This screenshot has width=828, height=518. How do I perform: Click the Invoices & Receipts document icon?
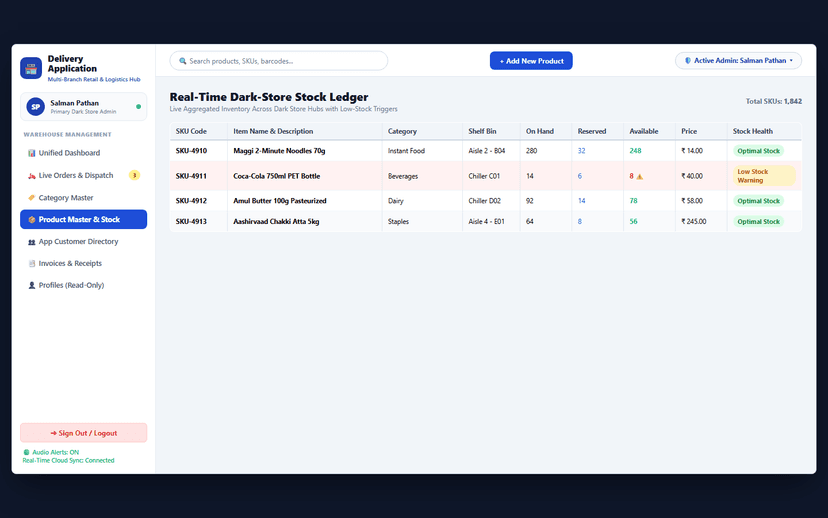pos(32,263)
